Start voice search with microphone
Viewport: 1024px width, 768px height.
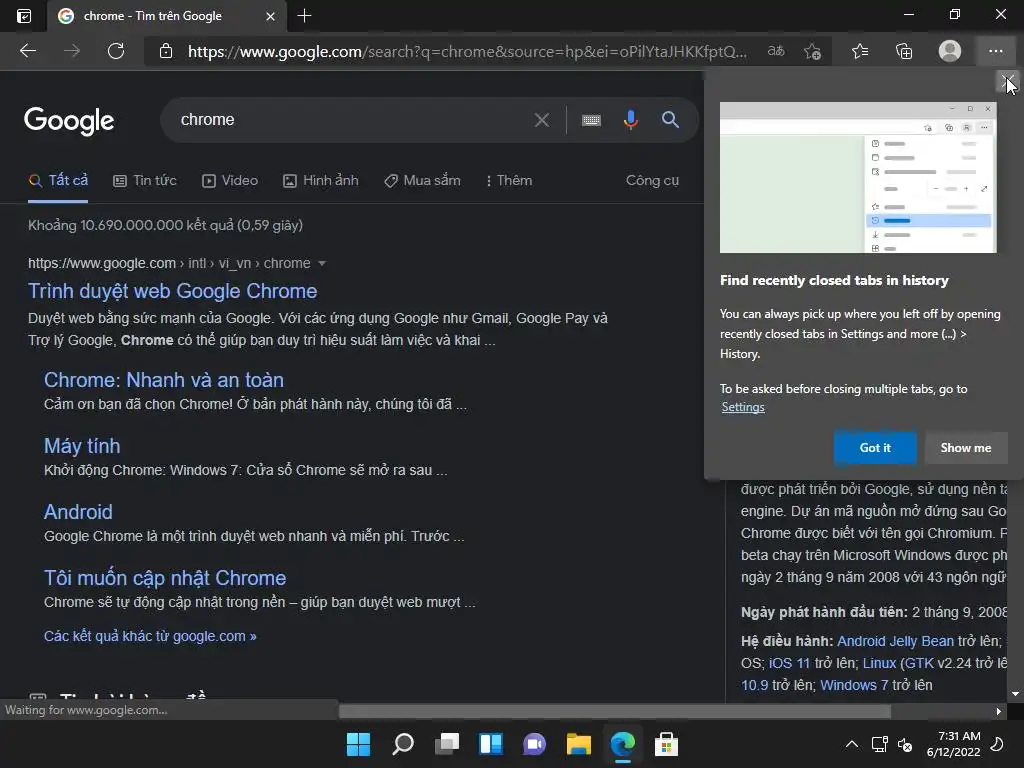click(x=630, y=120)
